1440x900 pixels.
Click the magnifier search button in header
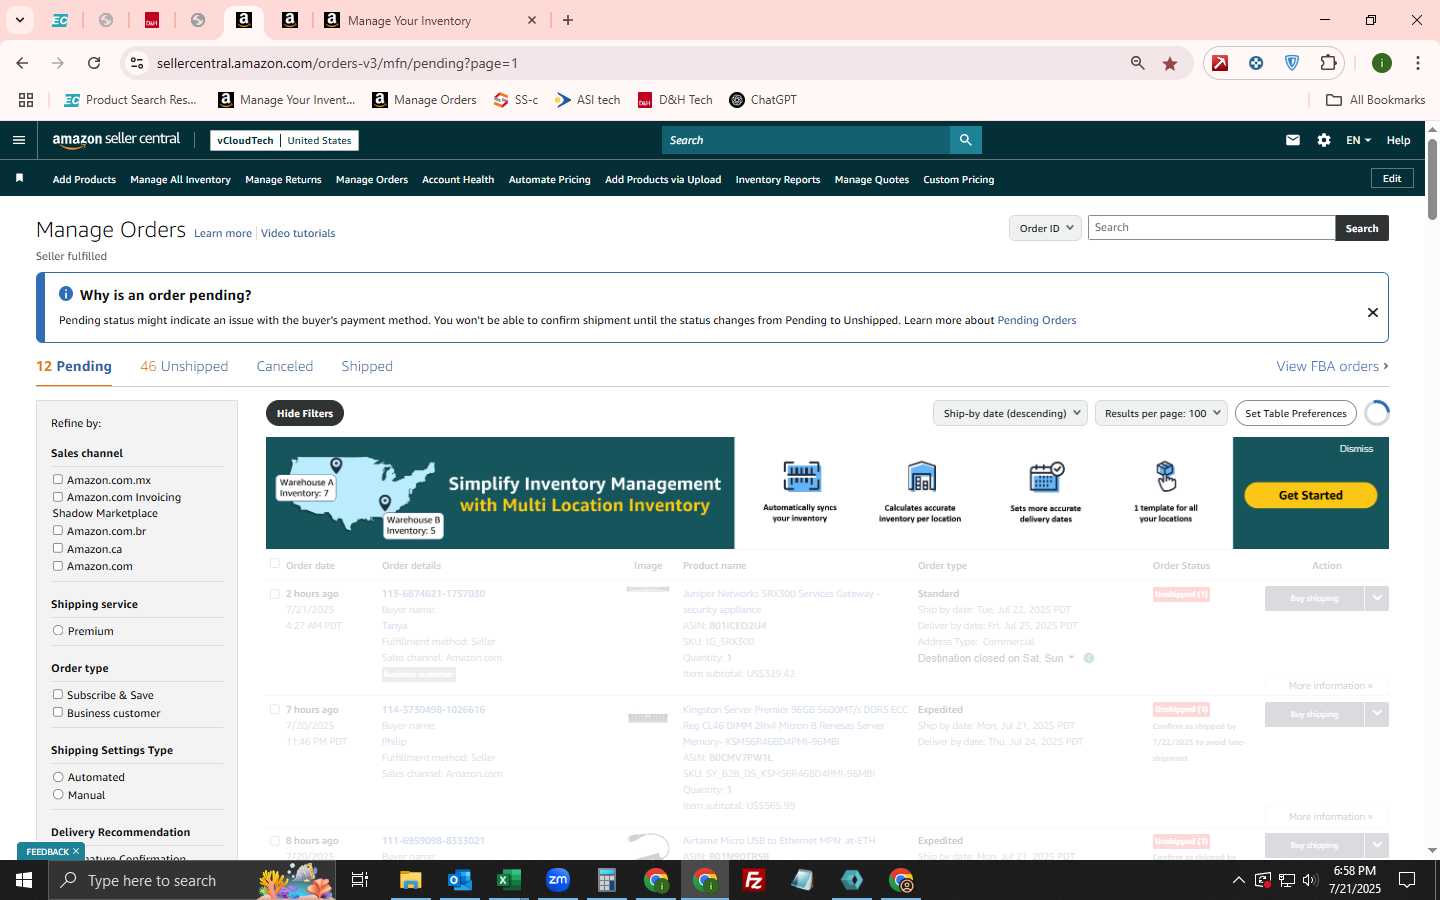pos(965,140)
